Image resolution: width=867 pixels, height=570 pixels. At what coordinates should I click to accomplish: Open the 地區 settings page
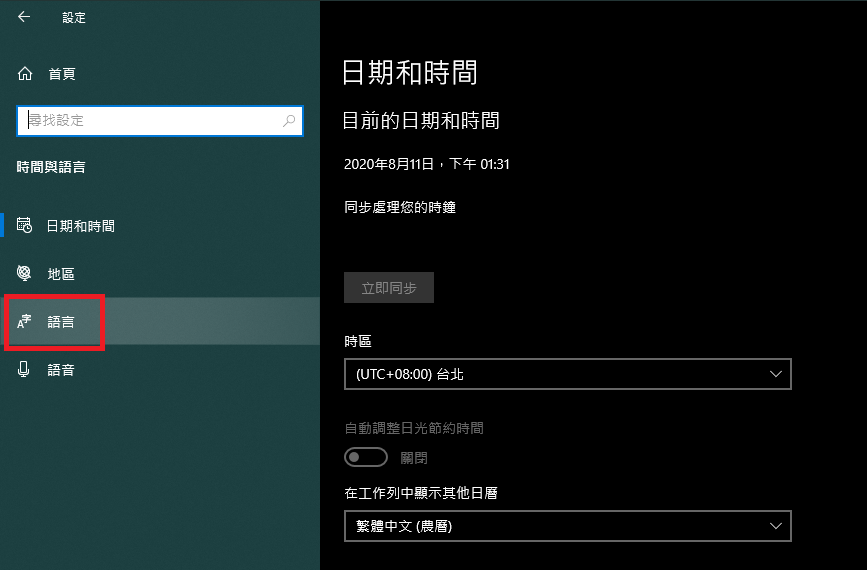61,274
